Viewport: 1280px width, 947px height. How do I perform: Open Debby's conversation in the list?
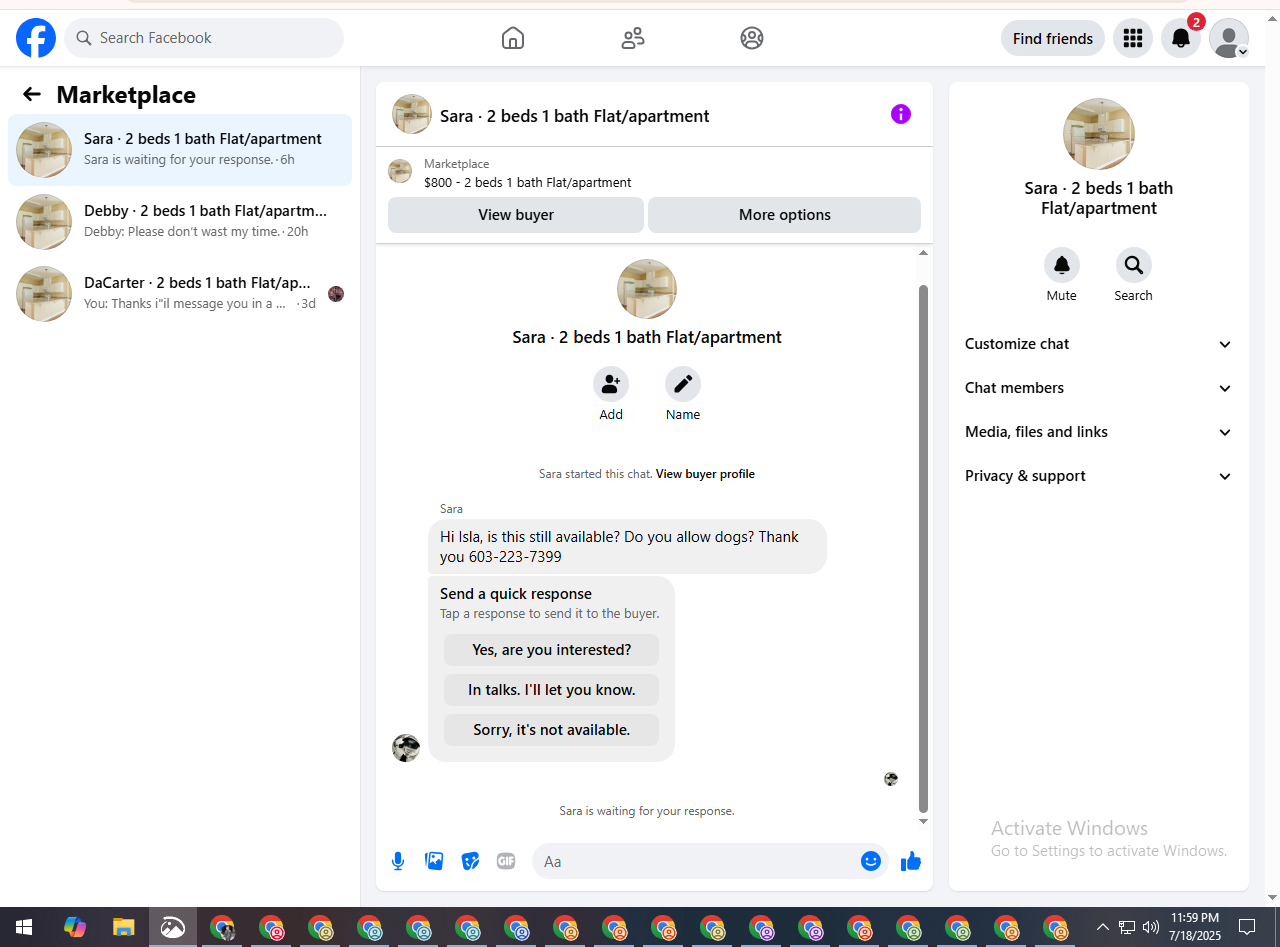click(180, 222)
